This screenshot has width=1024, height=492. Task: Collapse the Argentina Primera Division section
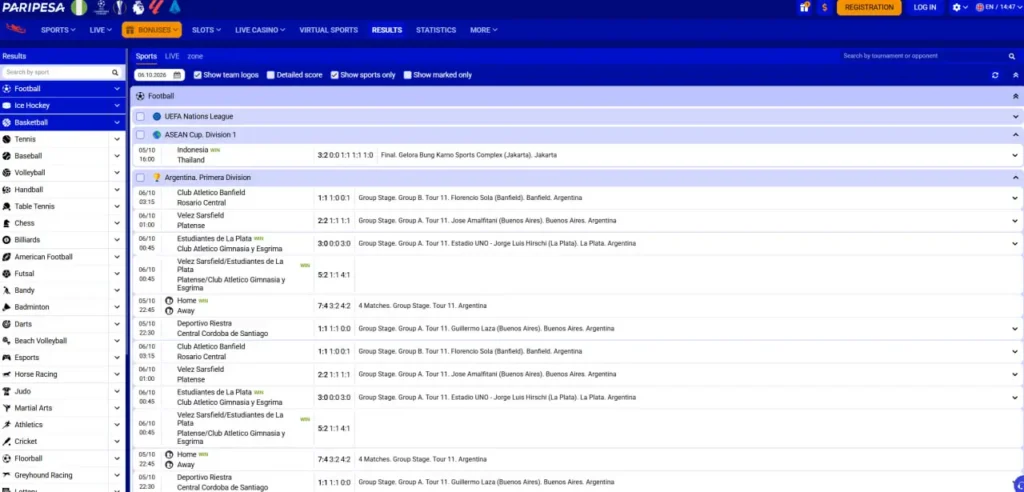pos(1016,178)
